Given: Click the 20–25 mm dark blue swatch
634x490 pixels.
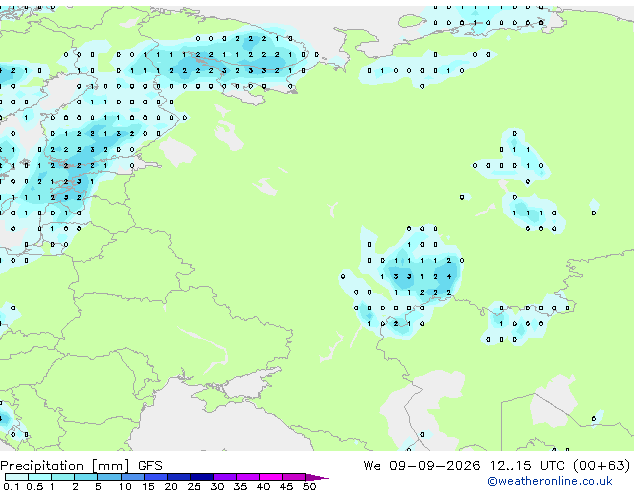Looking at the screenshot, I should point(179,477).
